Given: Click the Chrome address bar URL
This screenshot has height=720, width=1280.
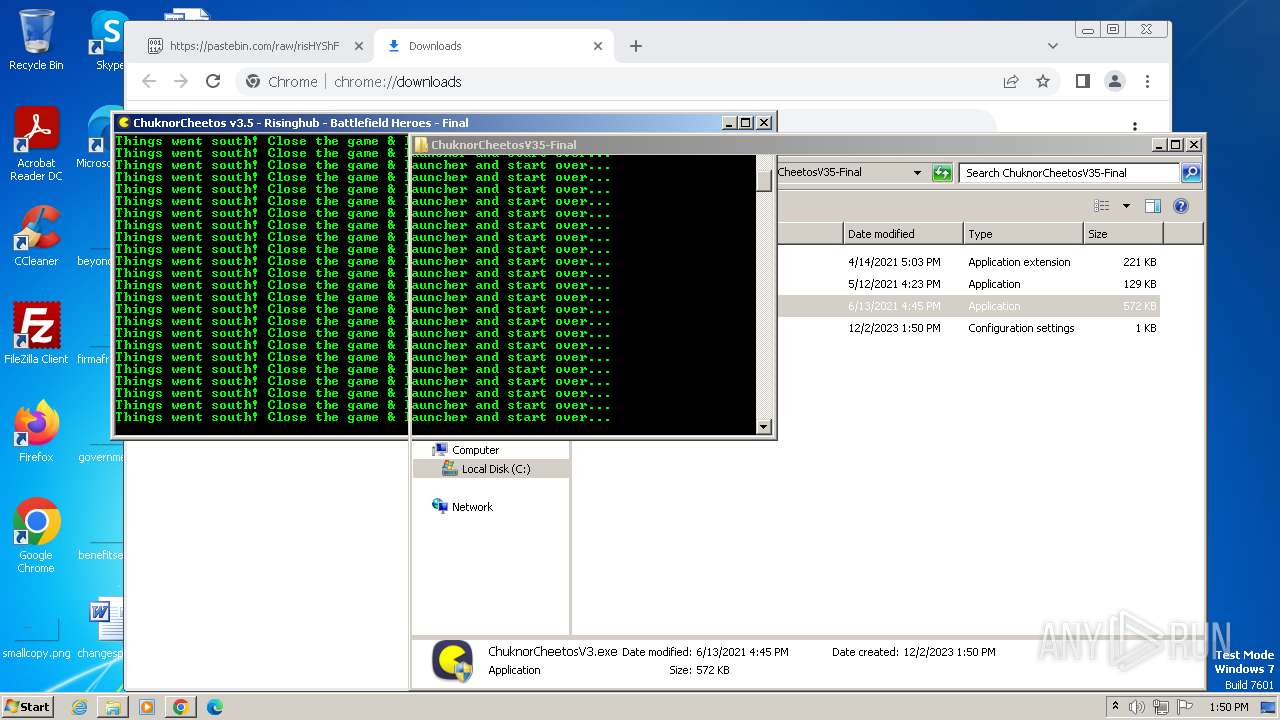Looking at the screenshot, I should [398, 82].
